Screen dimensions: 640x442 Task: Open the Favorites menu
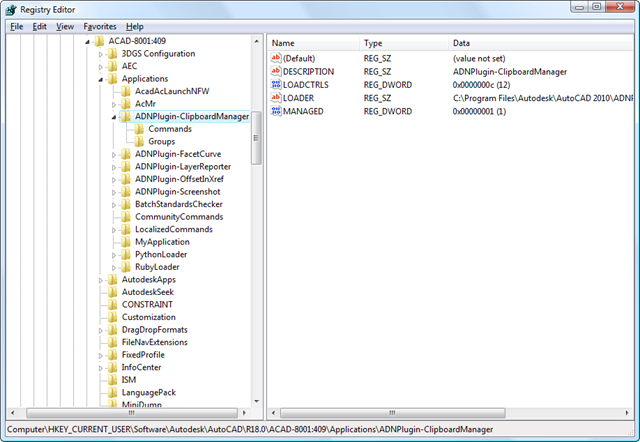(99, 26)
